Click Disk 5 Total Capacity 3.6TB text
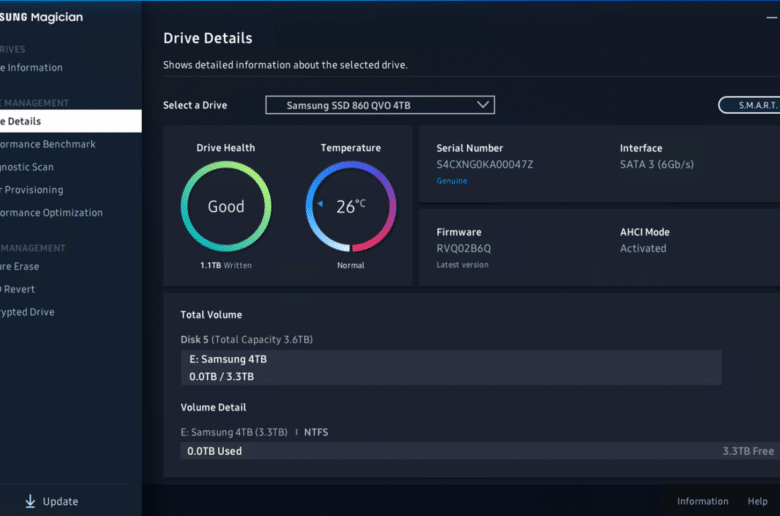Screen dimensions: 780x516 pyautogui.click(x=246, y=340)
